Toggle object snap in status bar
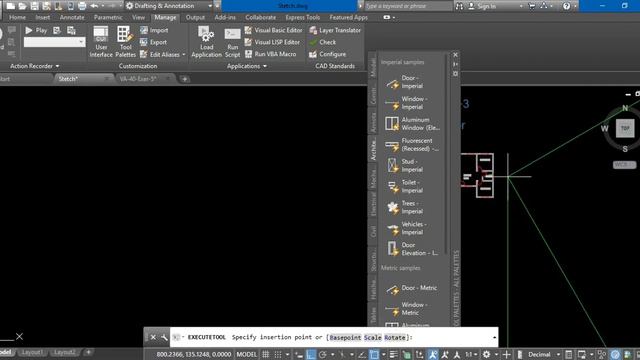The width and height of the screenshot is (640, 360). pyautogui.click(x=374, y=354)
